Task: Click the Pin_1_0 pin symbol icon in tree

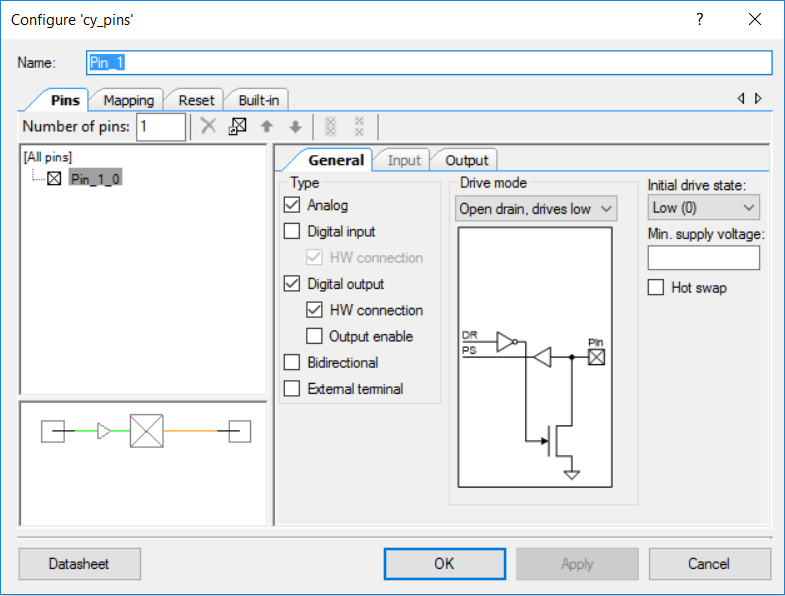Action: pos(54,178)
